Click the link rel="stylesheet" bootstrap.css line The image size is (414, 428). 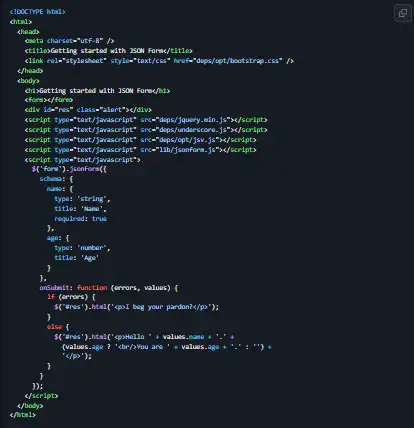(x=159, y=61)
